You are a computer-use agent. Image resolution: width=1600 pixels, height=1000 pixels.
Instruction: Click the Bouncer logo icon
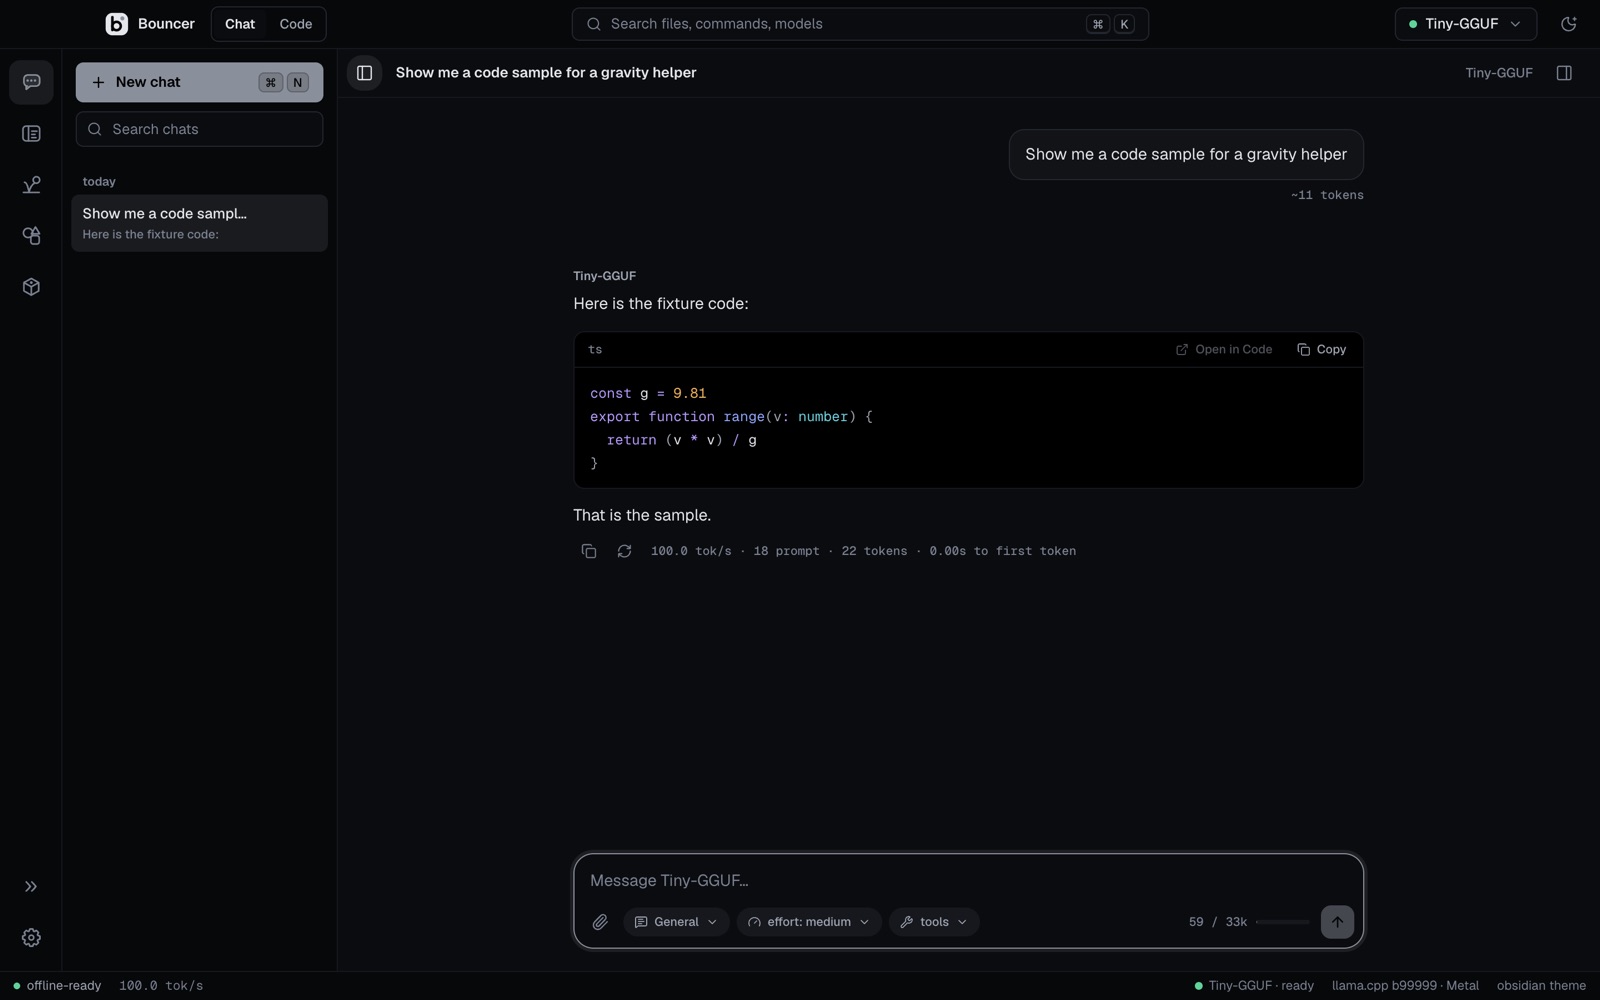point(117,24)
